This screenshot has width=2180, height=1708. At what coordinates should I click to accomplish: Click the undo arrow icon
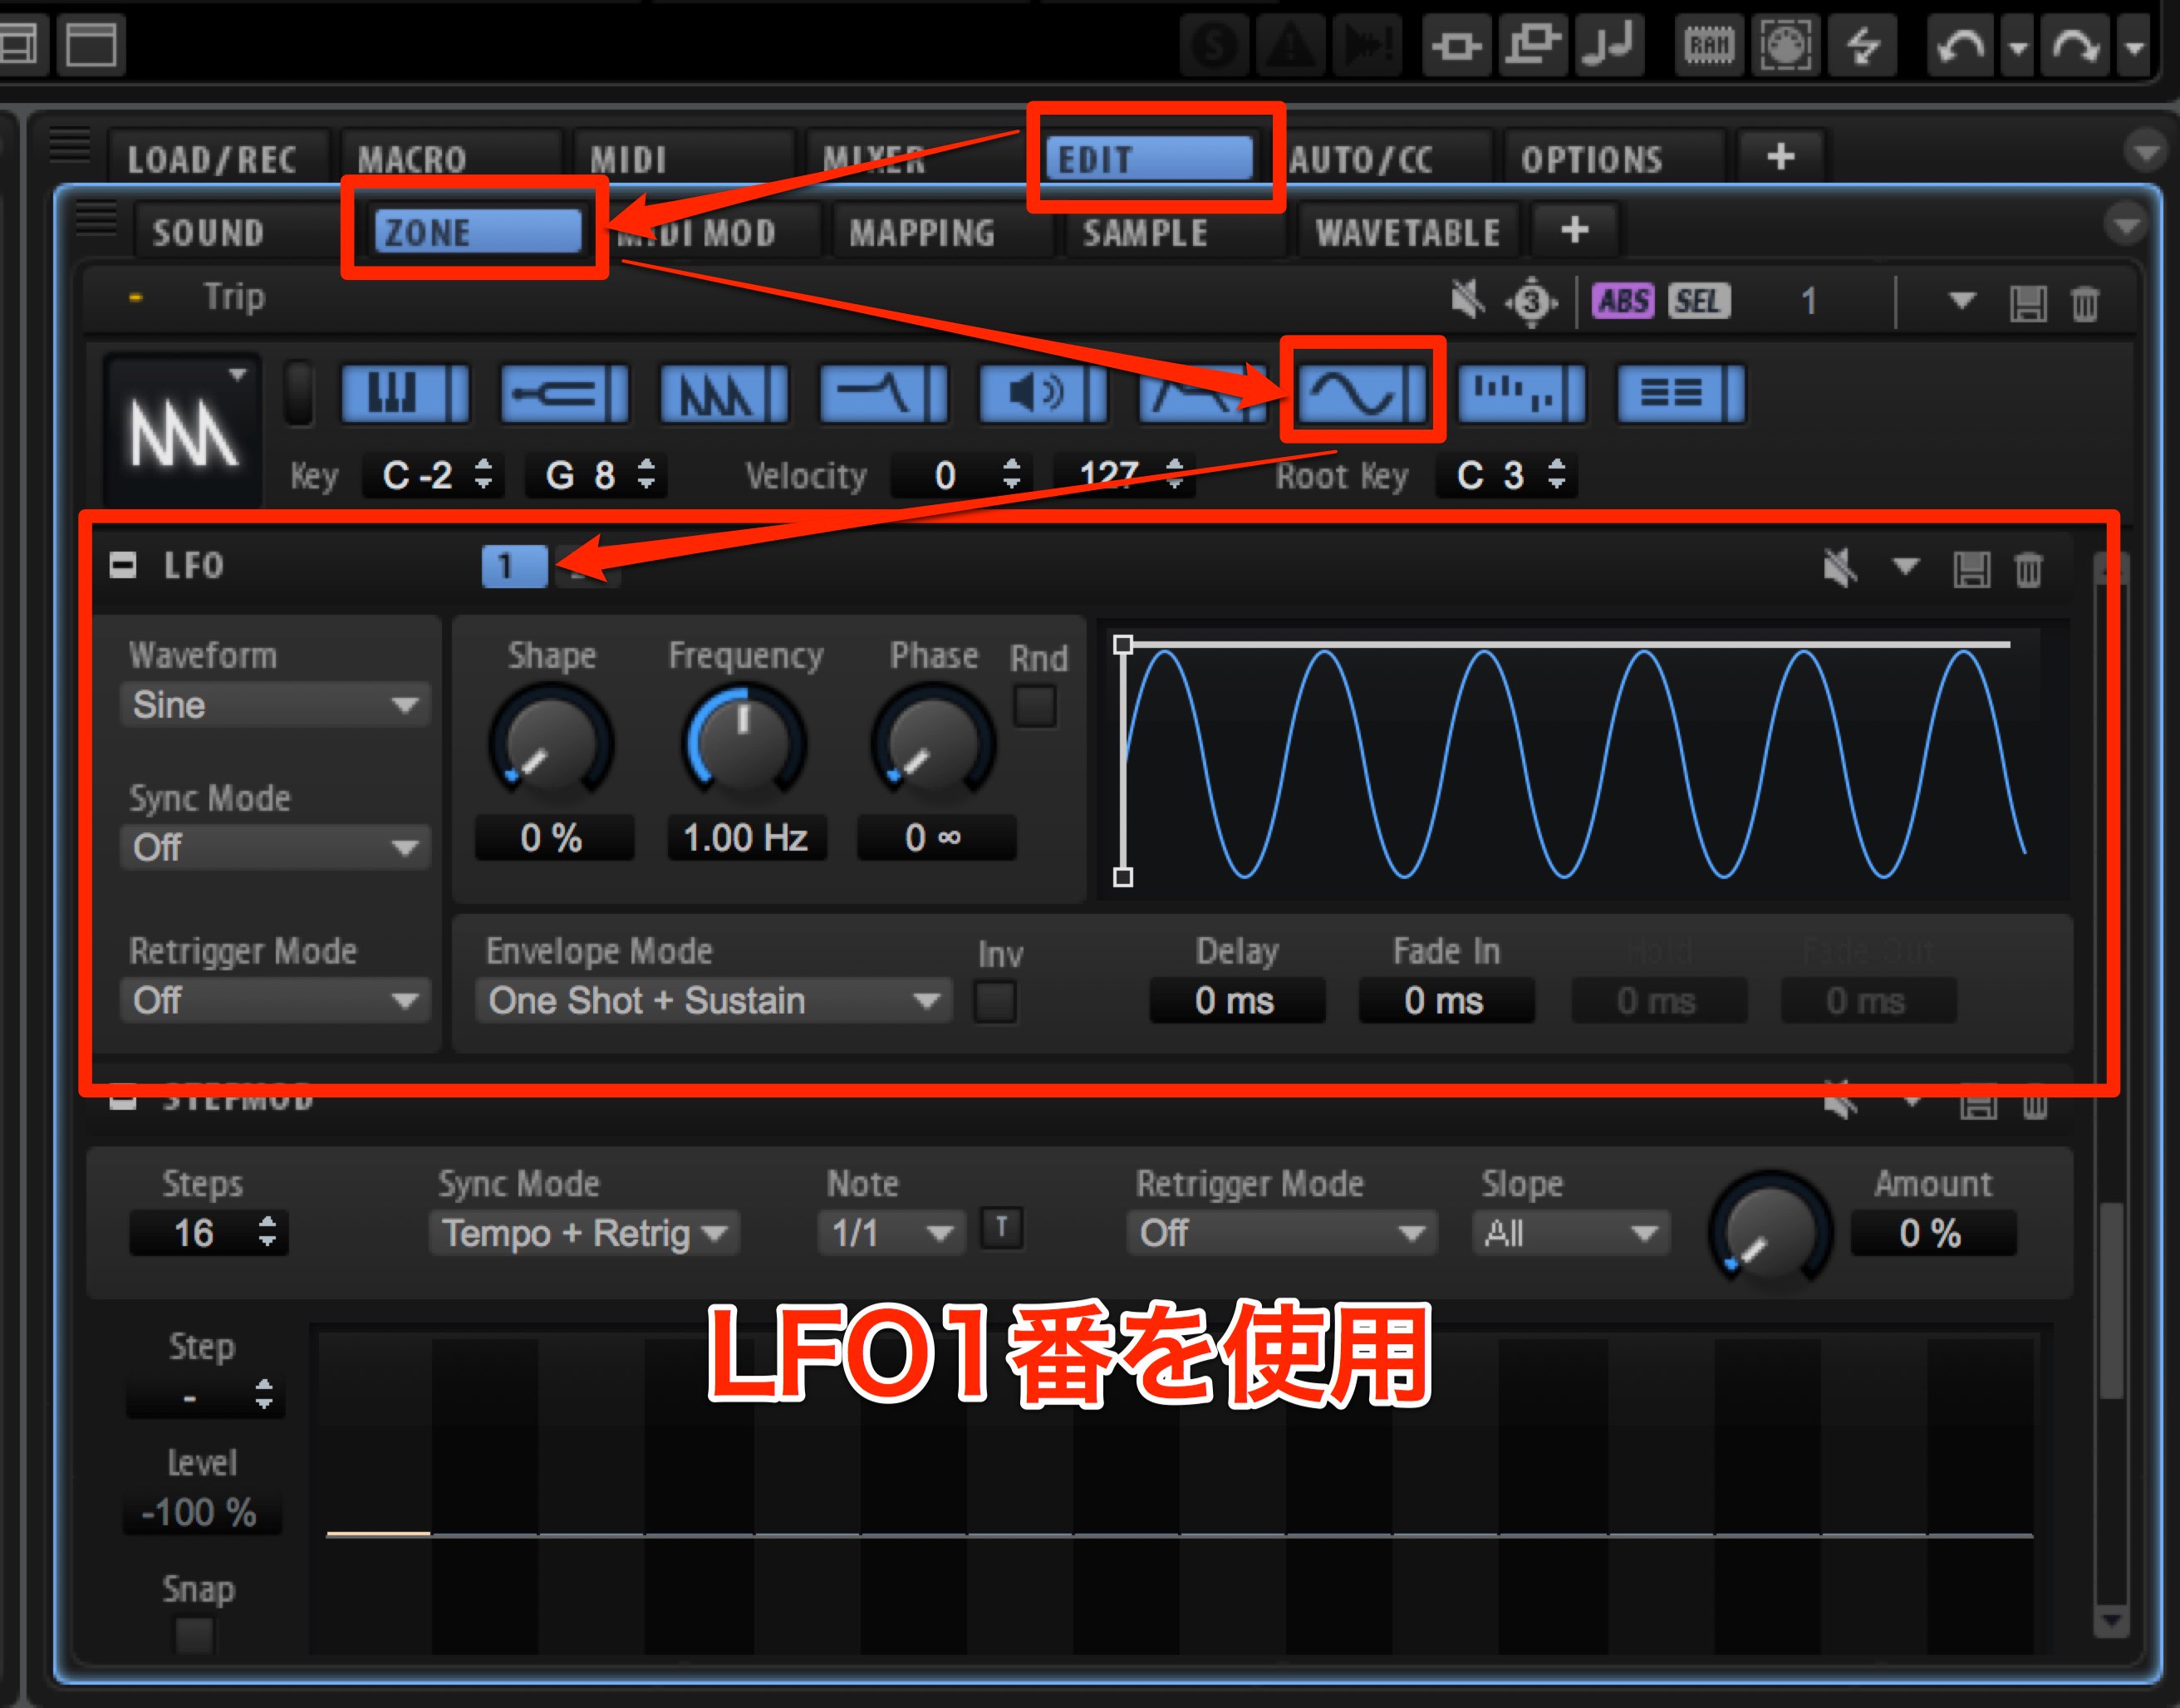click(x=1960, y=46)
